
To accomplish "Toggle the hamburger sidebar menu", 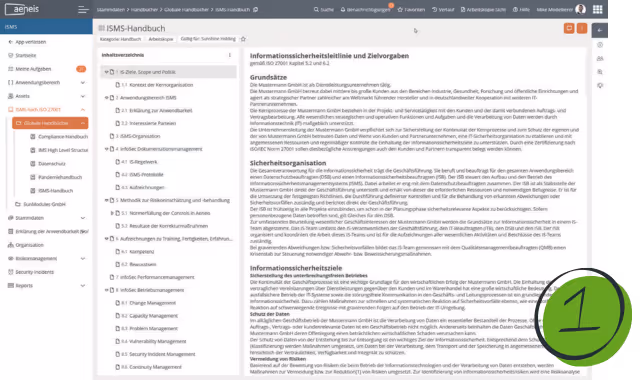I will click(83, 9).
